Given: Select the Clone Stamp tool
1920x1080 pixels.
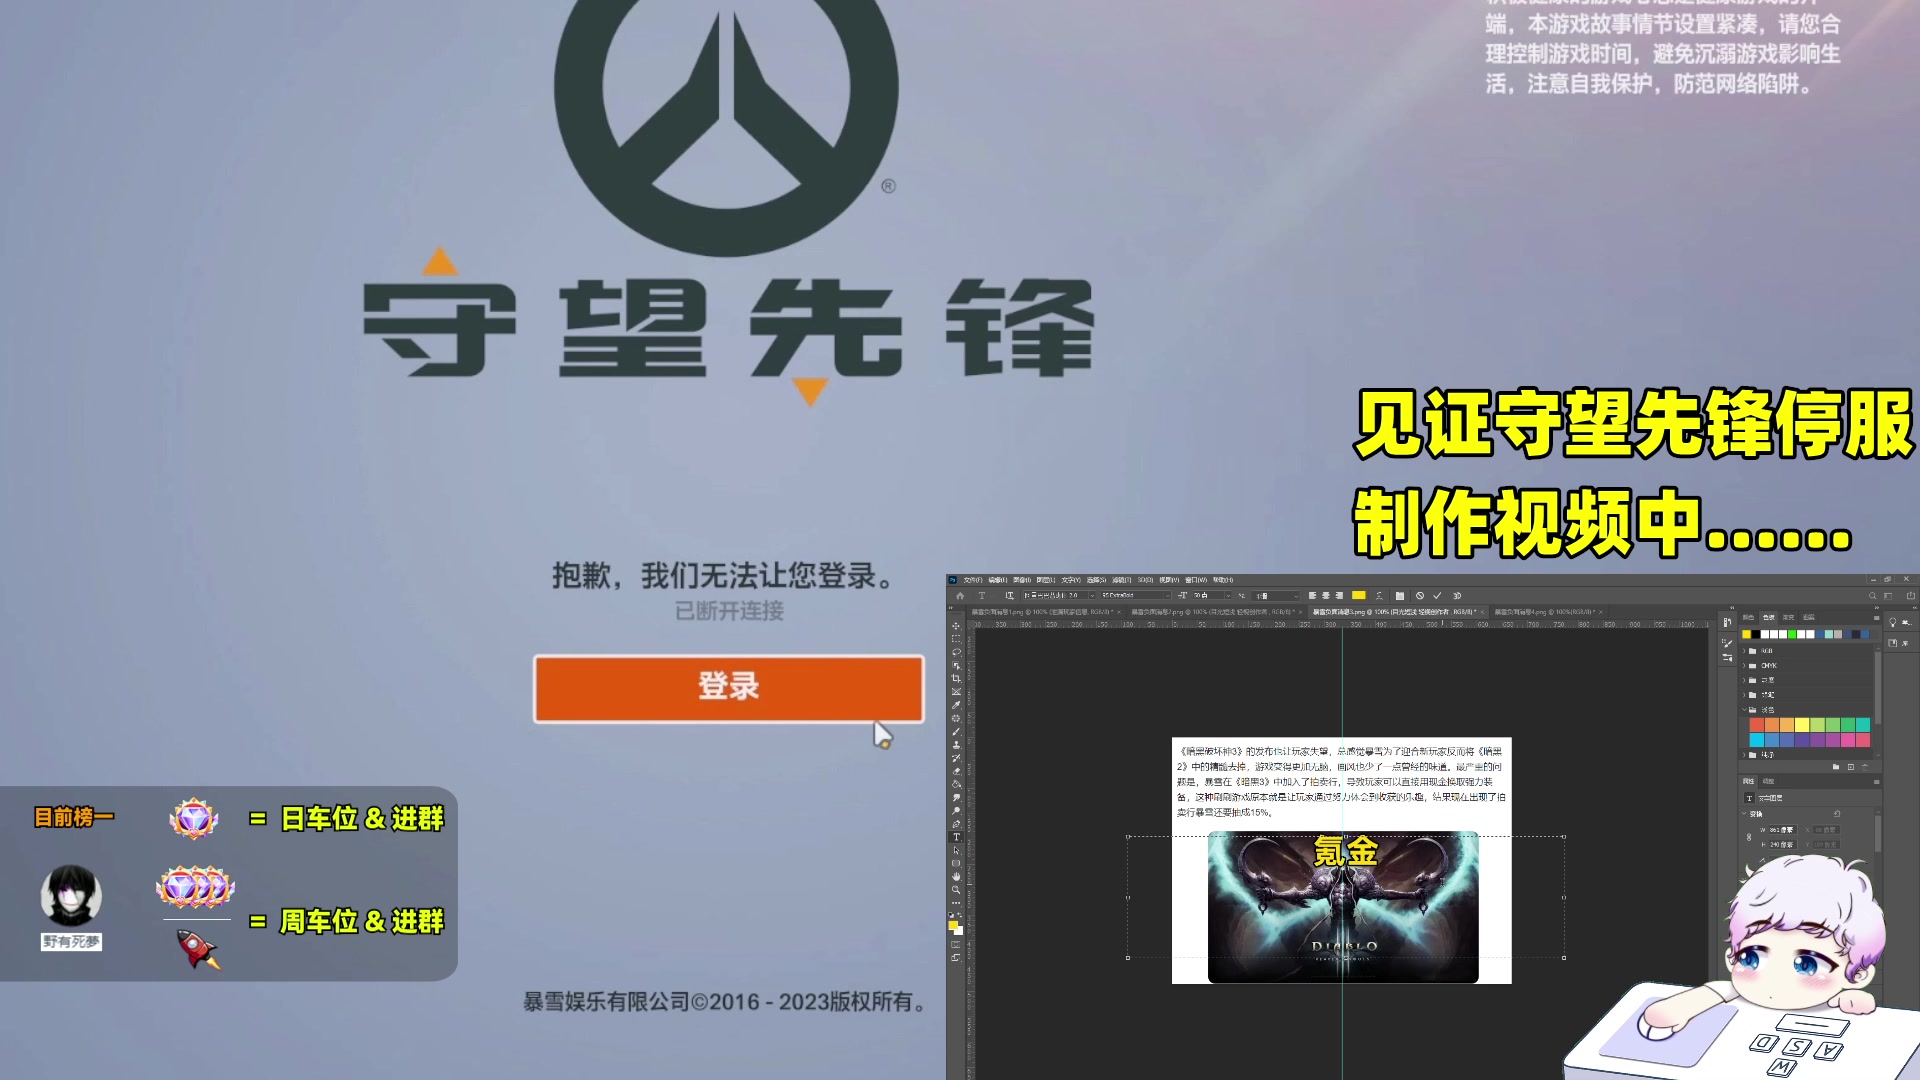Looking at the screenshot, I should pos(956,744).
